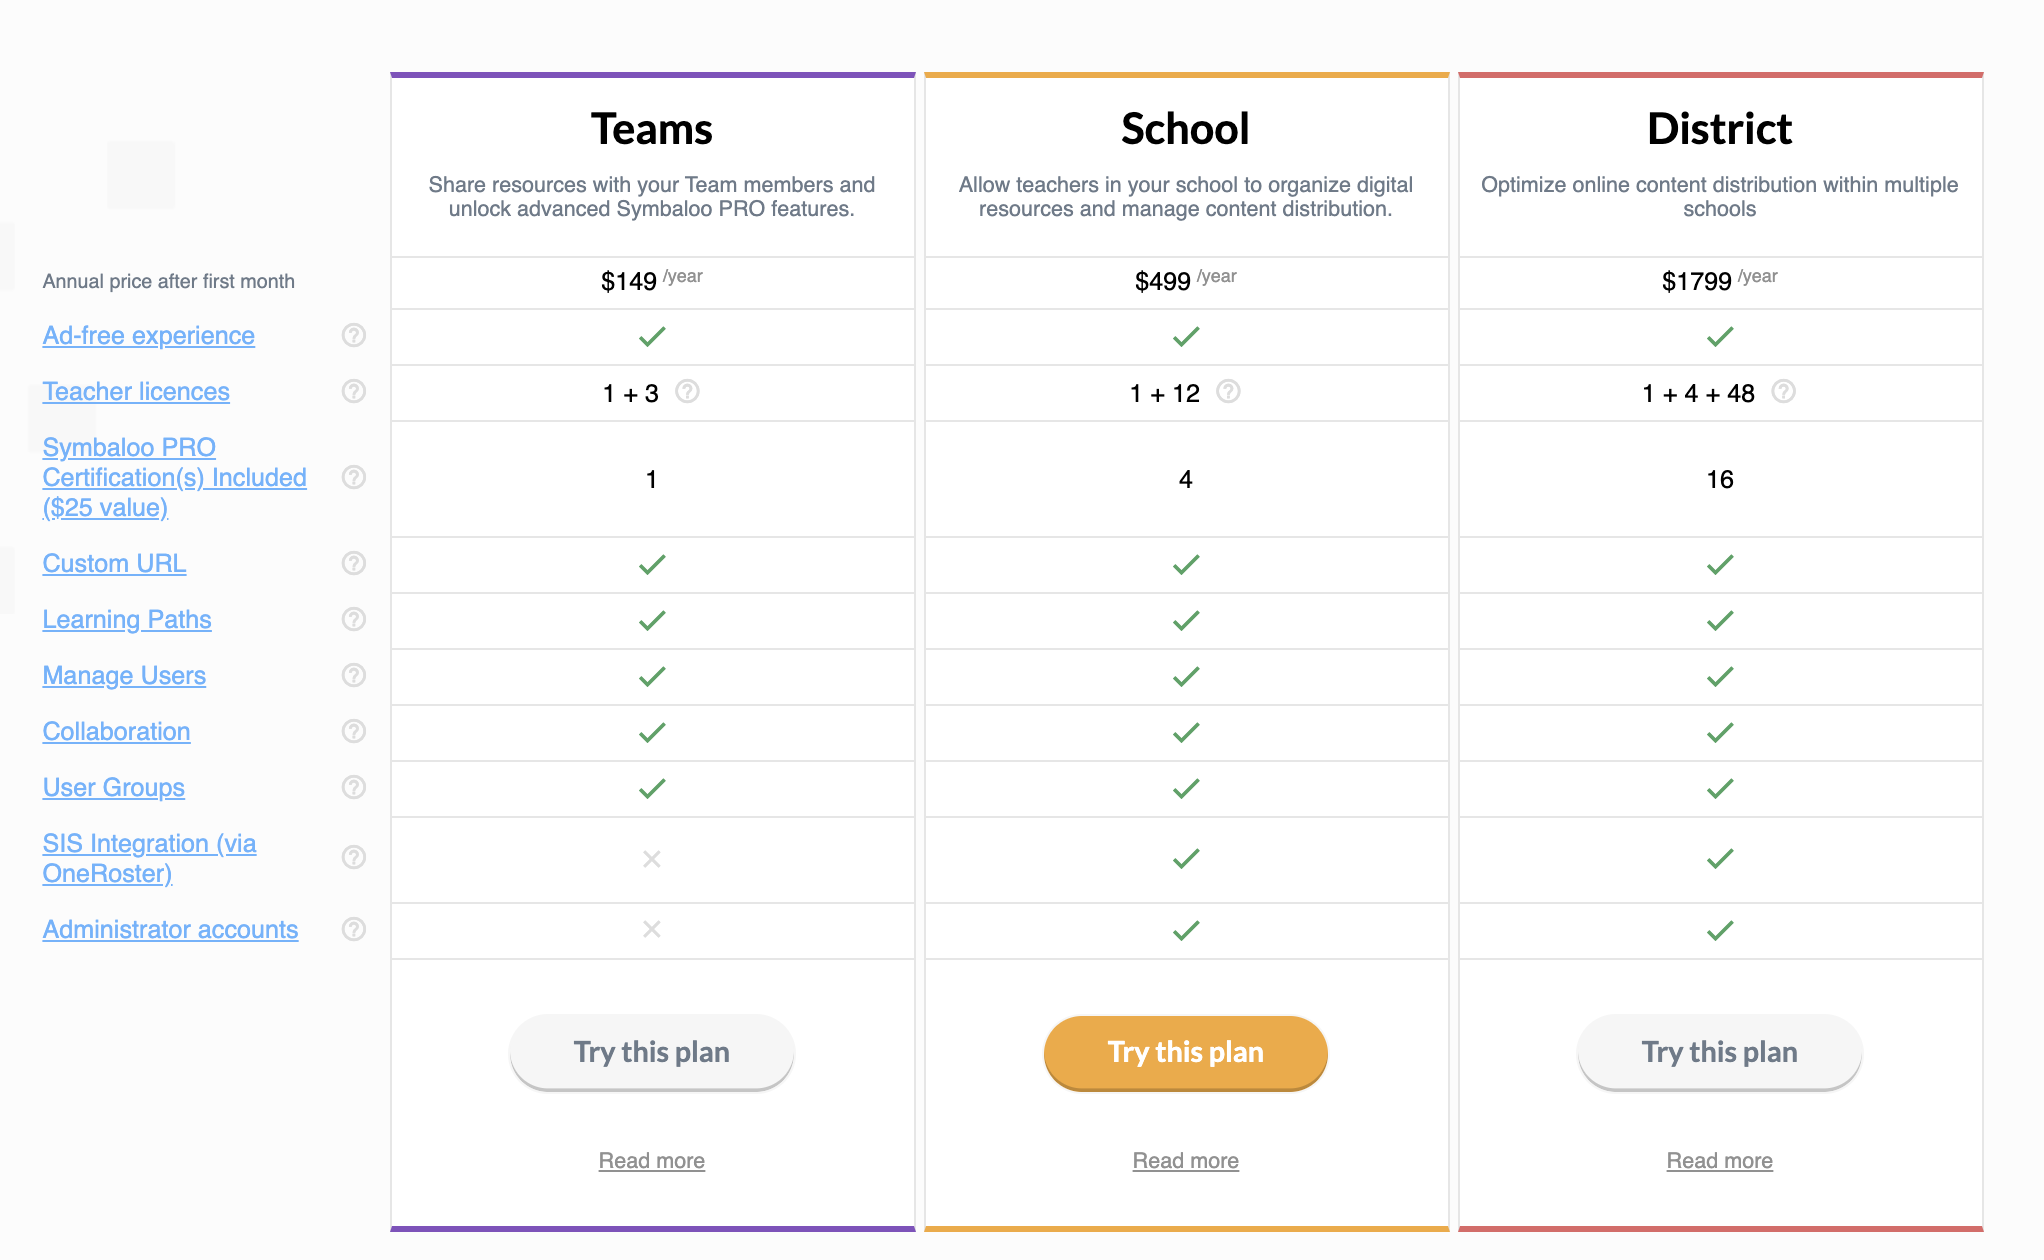Viewport: 2044px width, 1260px height.
Task: Try the District plan
Action: click(1720, 1052)
